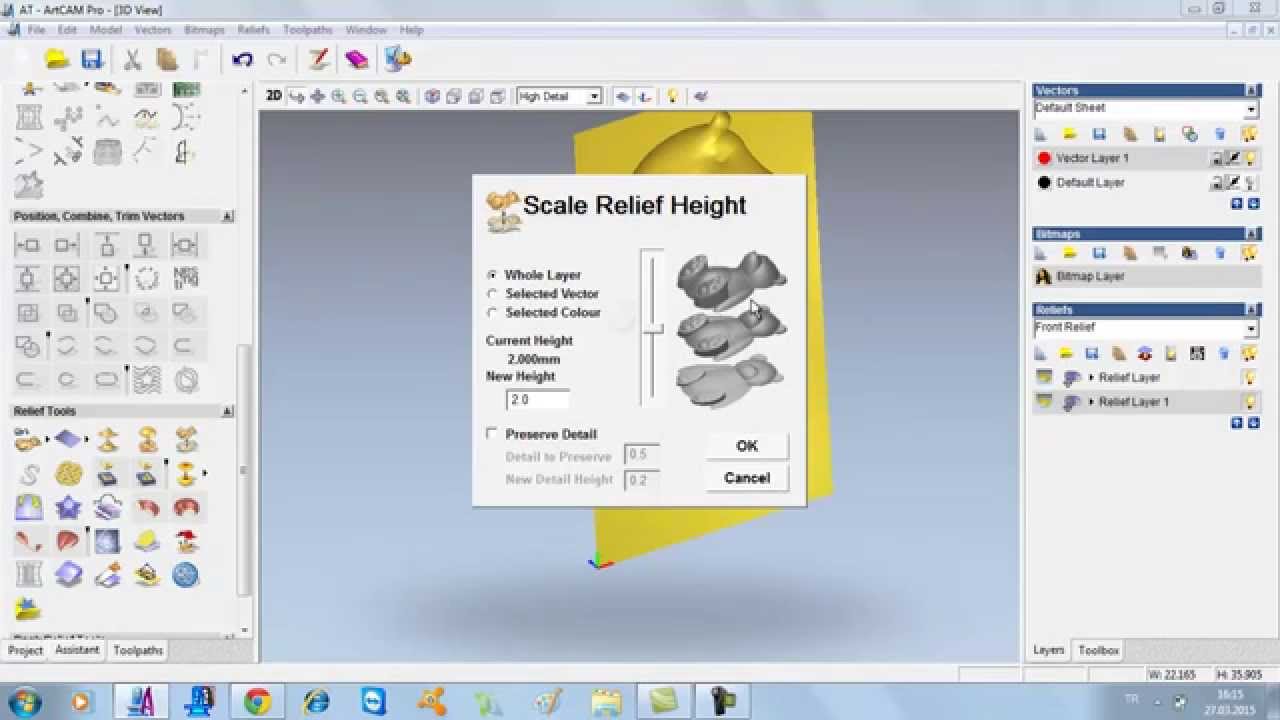Screen dimensions: 1280x720
Task: Click Cancel in Scale Relief Height dialog
Action: 747,478
